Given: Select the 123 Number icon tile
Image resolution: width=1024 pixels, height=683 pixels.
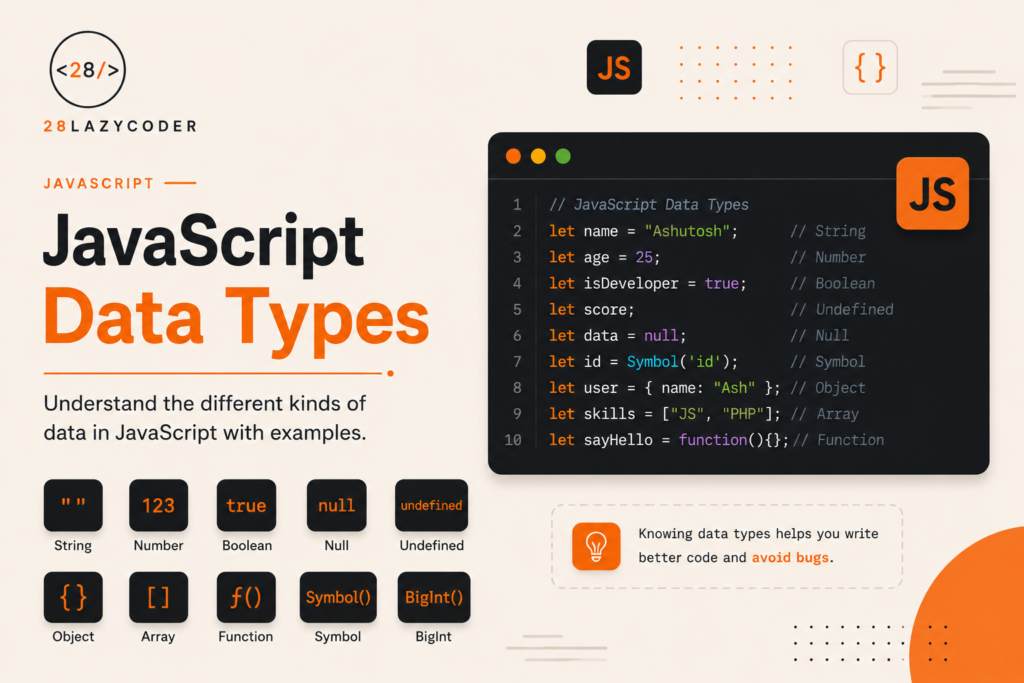Looking at the screenshot, I should (x=159, y=505).
